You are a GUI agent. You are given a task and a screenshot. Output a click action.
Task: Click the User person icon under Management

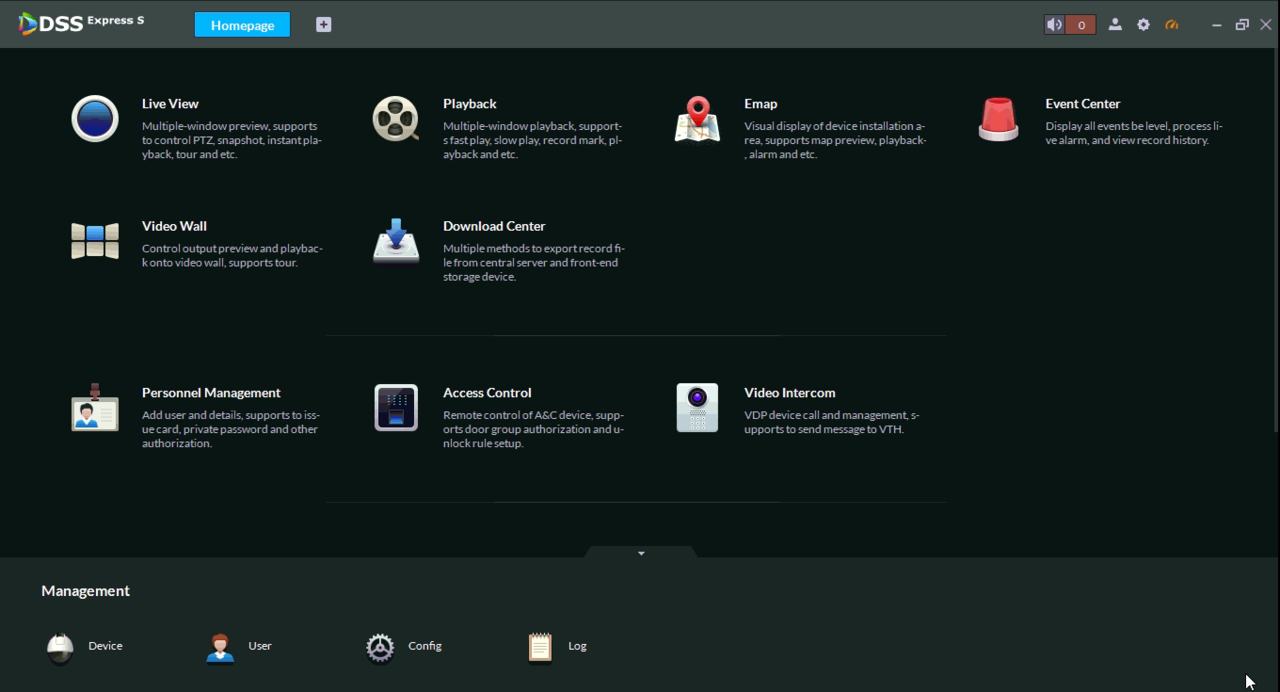(x=220, y=648)
